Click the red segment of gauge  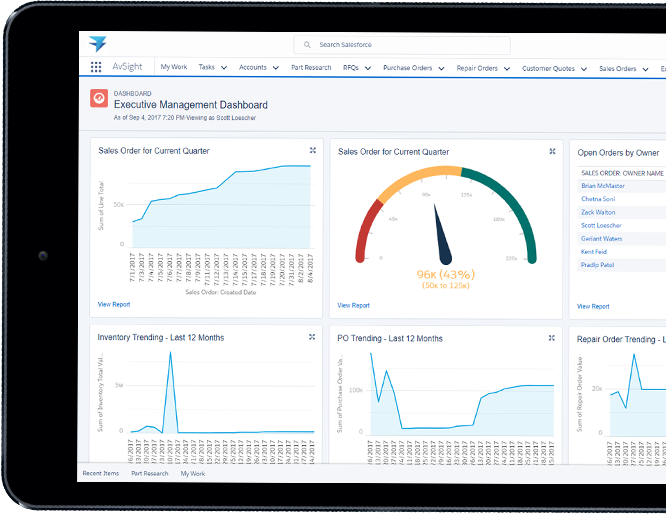[x=366, y=229]
